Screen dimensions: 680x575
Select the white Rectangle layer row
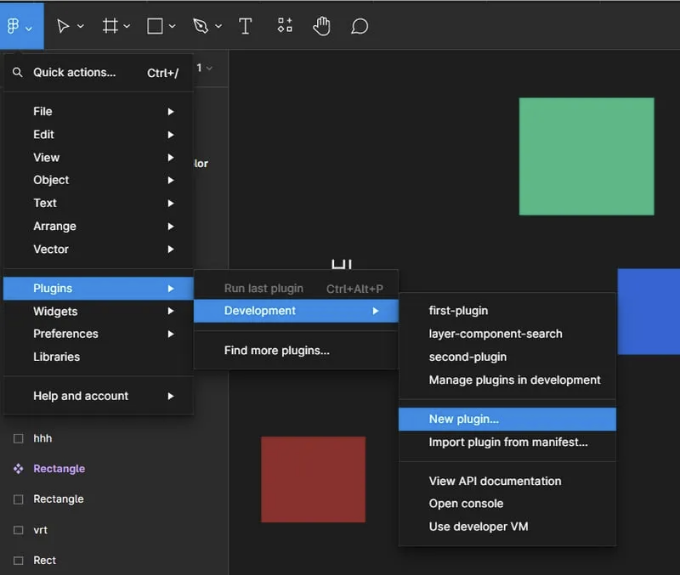point(114,499)
